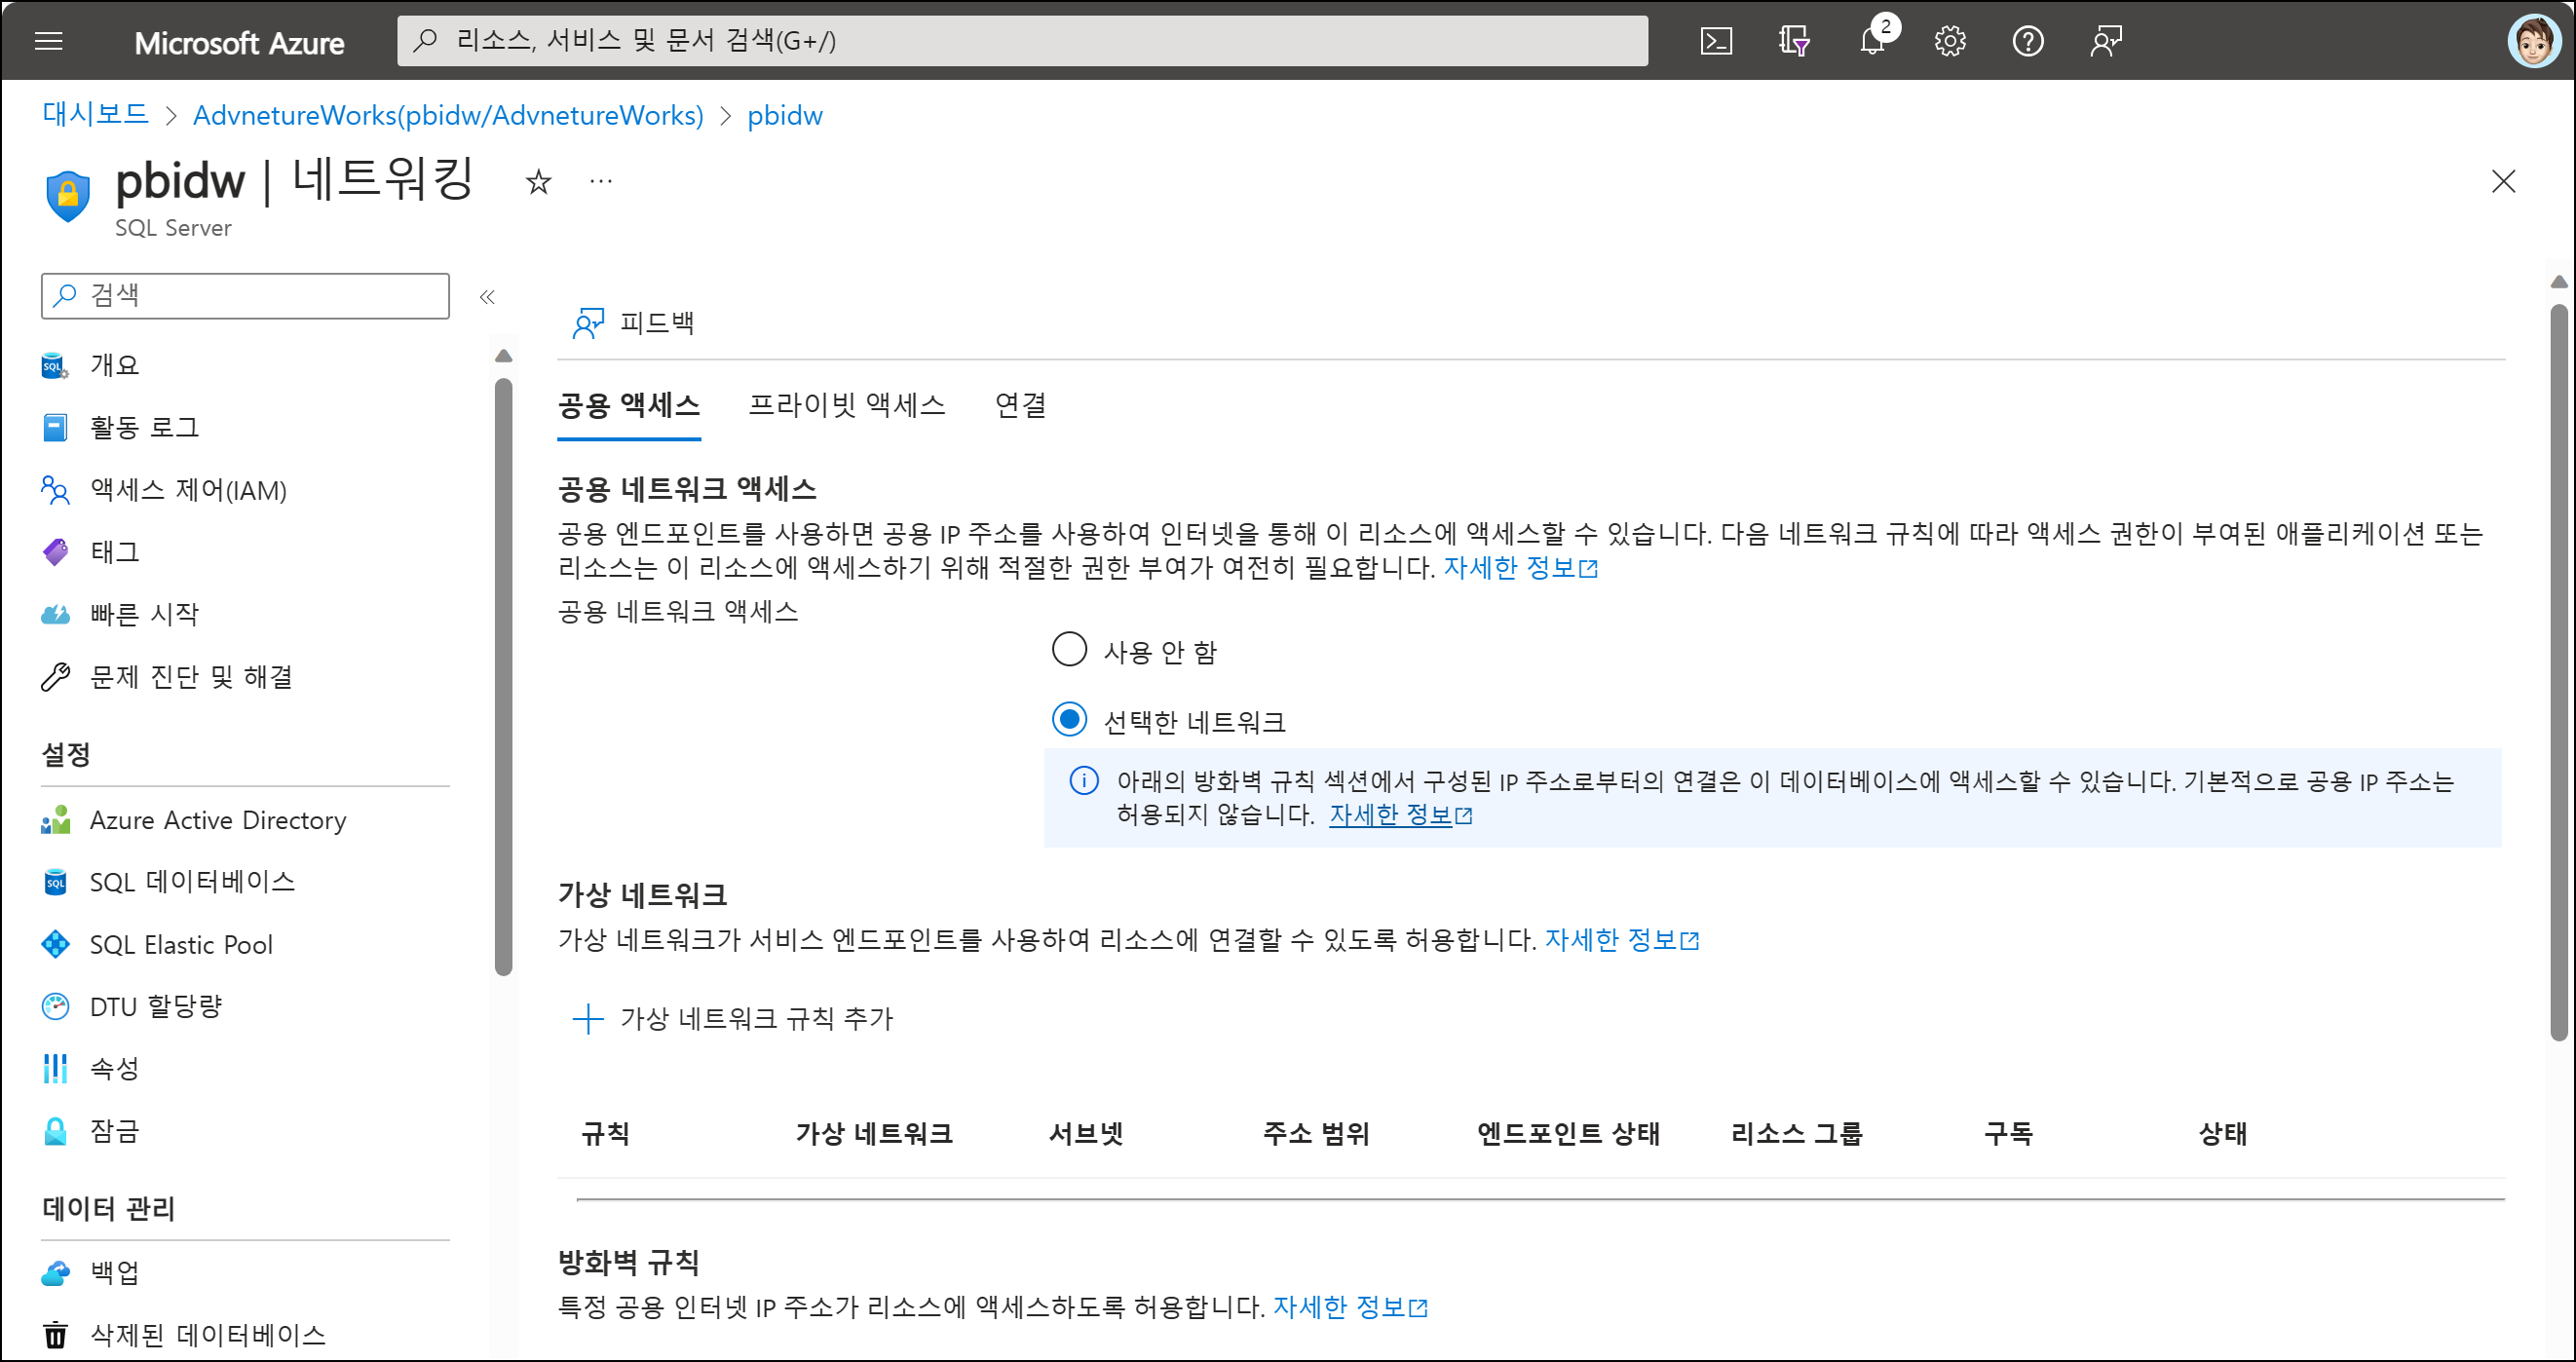Click the user account avatar
The height and width of the screenshot is (1362, 2576).
[x=2532, y=41]
